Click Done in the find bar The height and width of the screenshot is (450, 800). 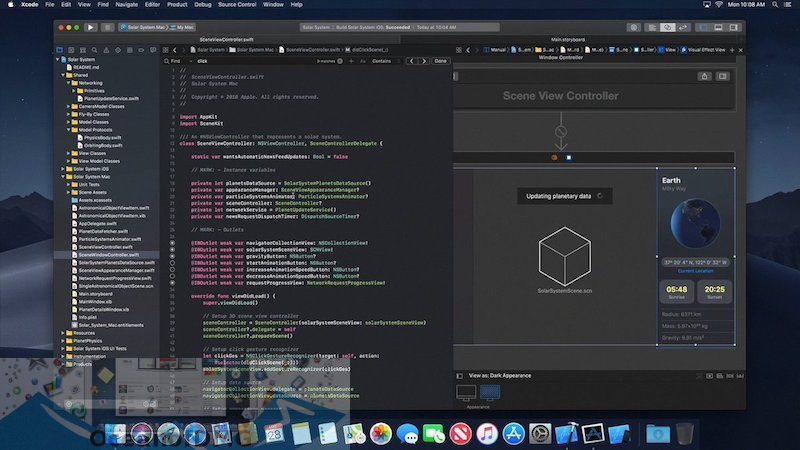440,61
